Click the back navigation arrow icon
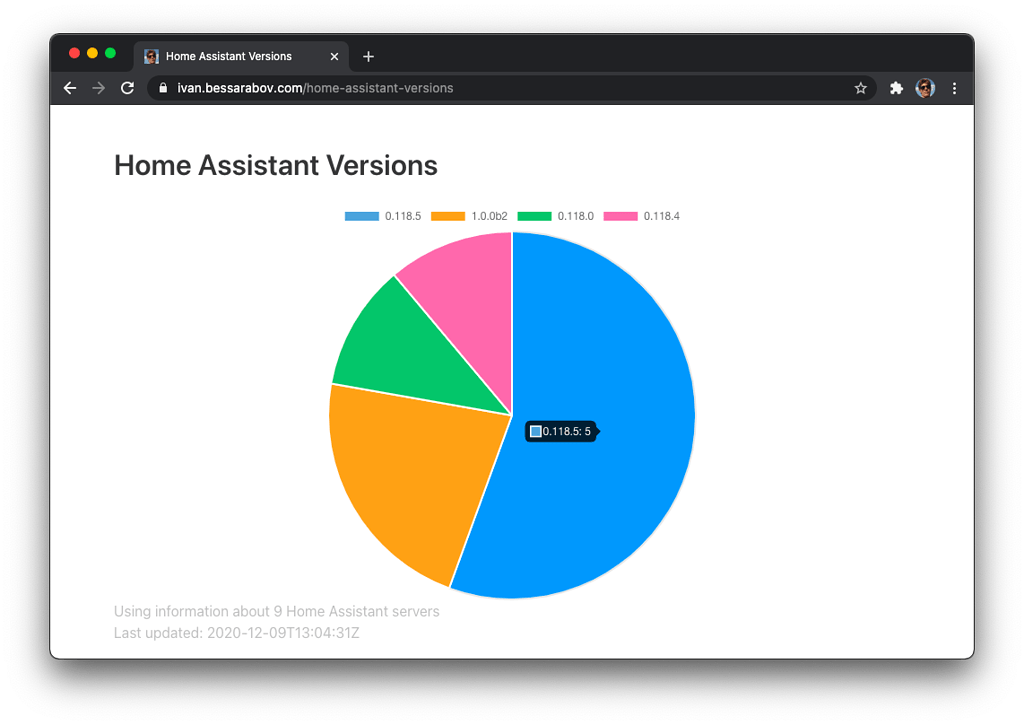Image resolution: width=1024 pixels, height=724 pixels. [69, 88]
